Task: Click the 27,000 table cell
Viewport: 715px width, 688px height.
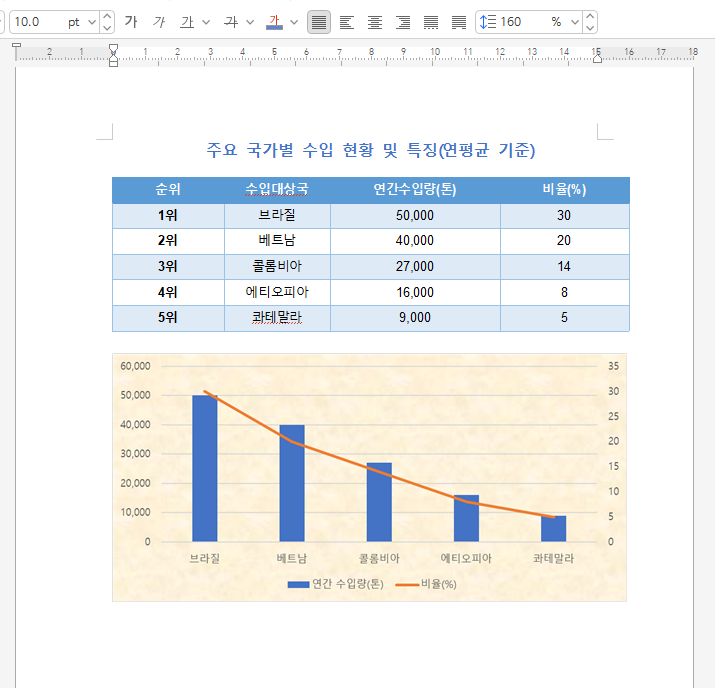Action: click(415, 267)
